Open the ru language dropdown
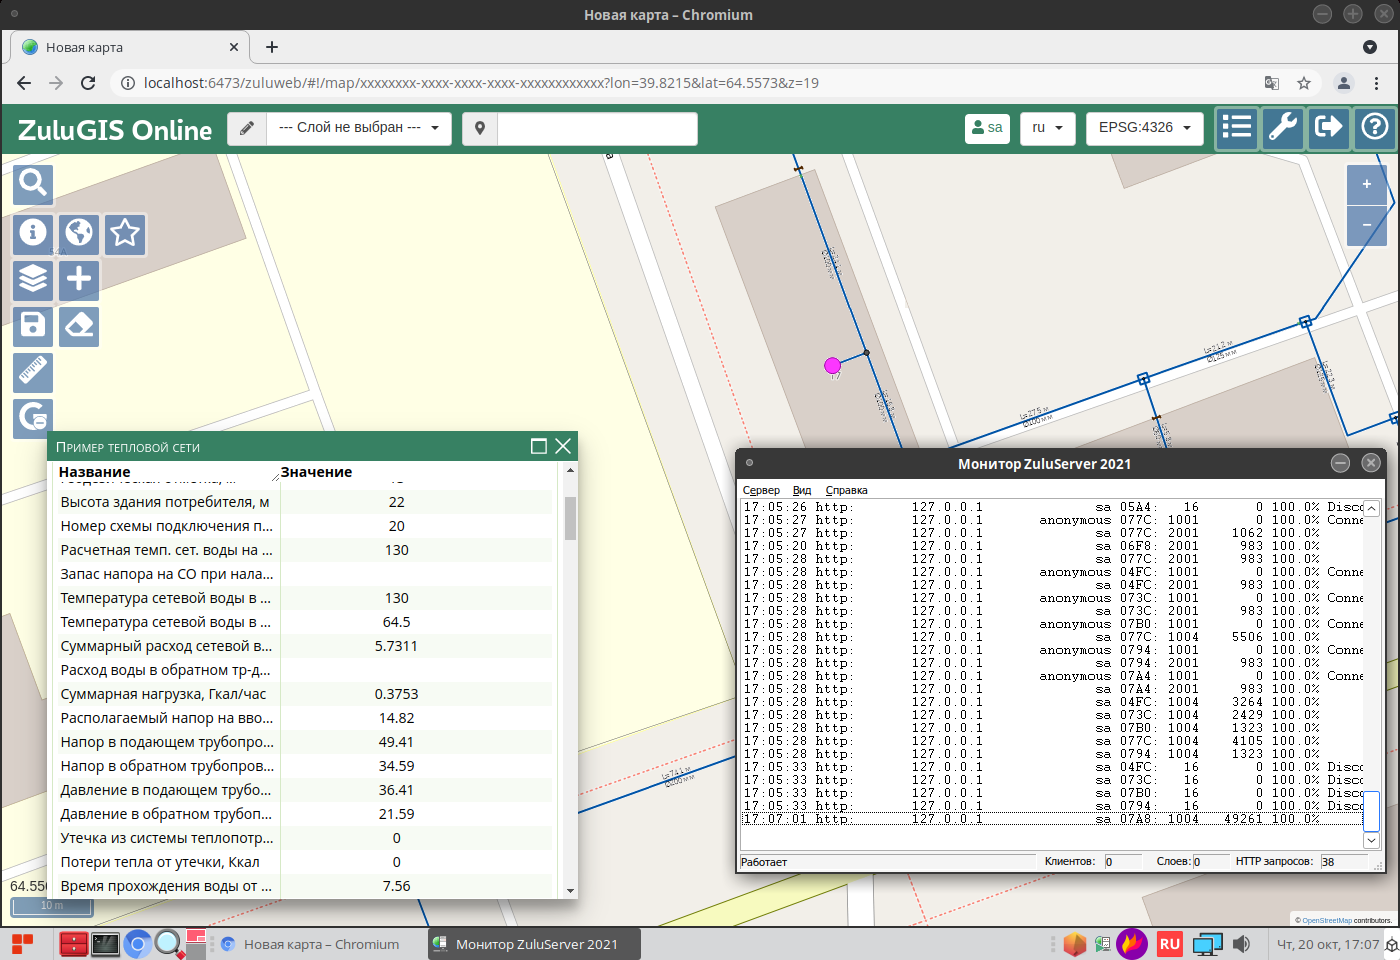 point(1047,128)
